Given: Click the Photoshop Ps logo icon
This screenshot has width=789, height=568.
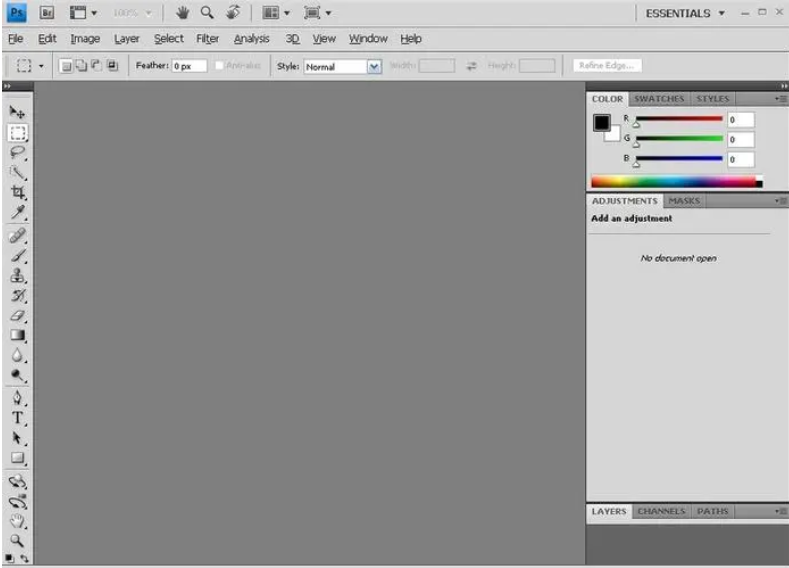Looking at the screenshot, I should [17, 13].
